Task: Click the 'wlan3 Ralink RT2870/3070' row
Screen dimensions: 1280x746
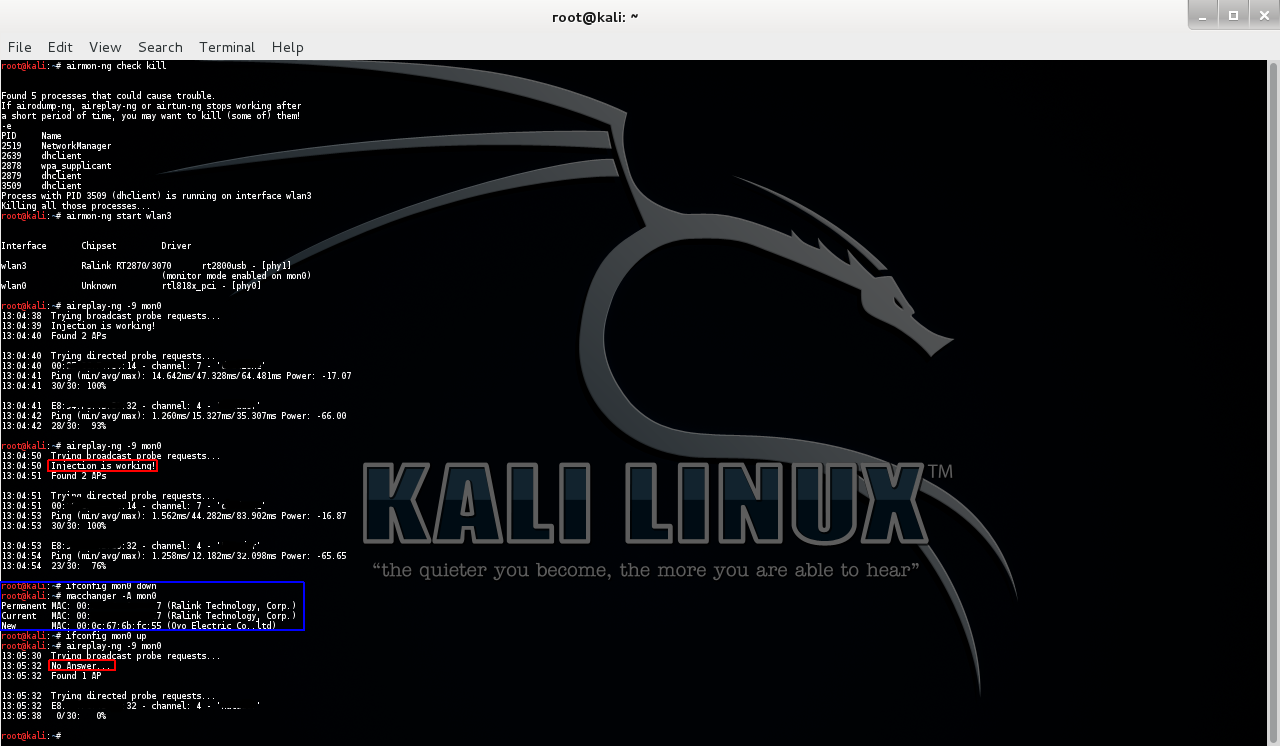Action: 147,266
